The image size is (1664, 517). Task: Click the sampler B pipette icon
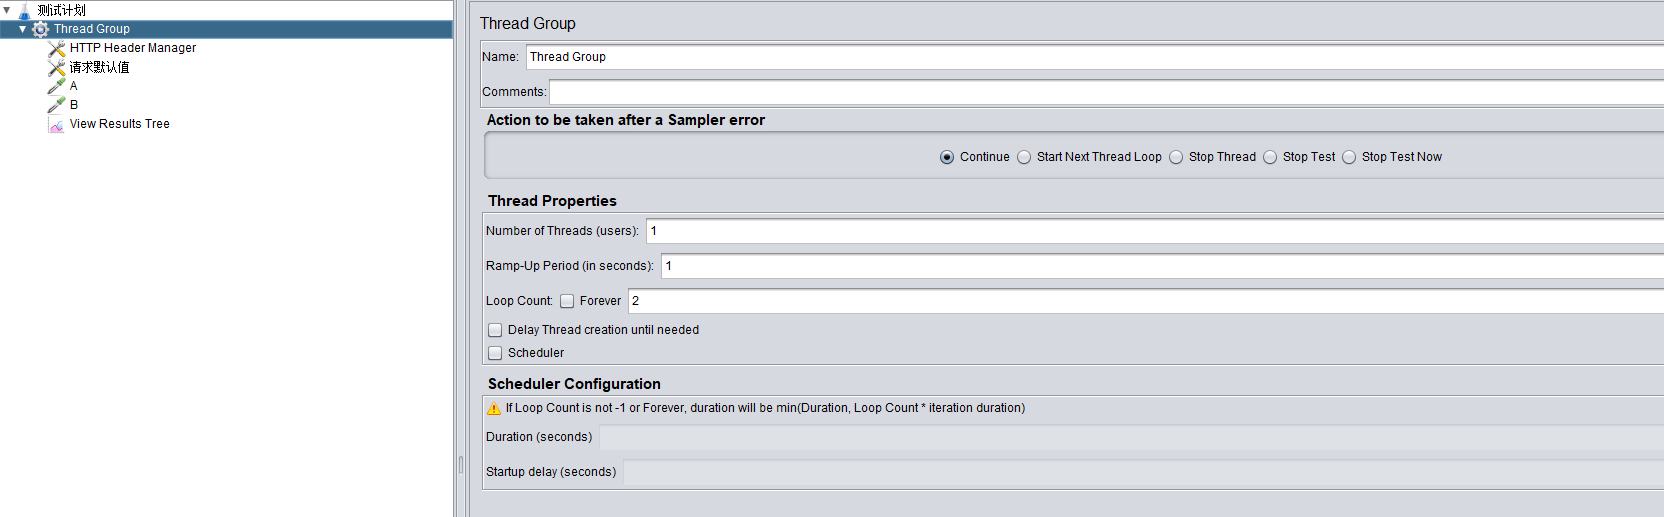(x=57, y=105)
